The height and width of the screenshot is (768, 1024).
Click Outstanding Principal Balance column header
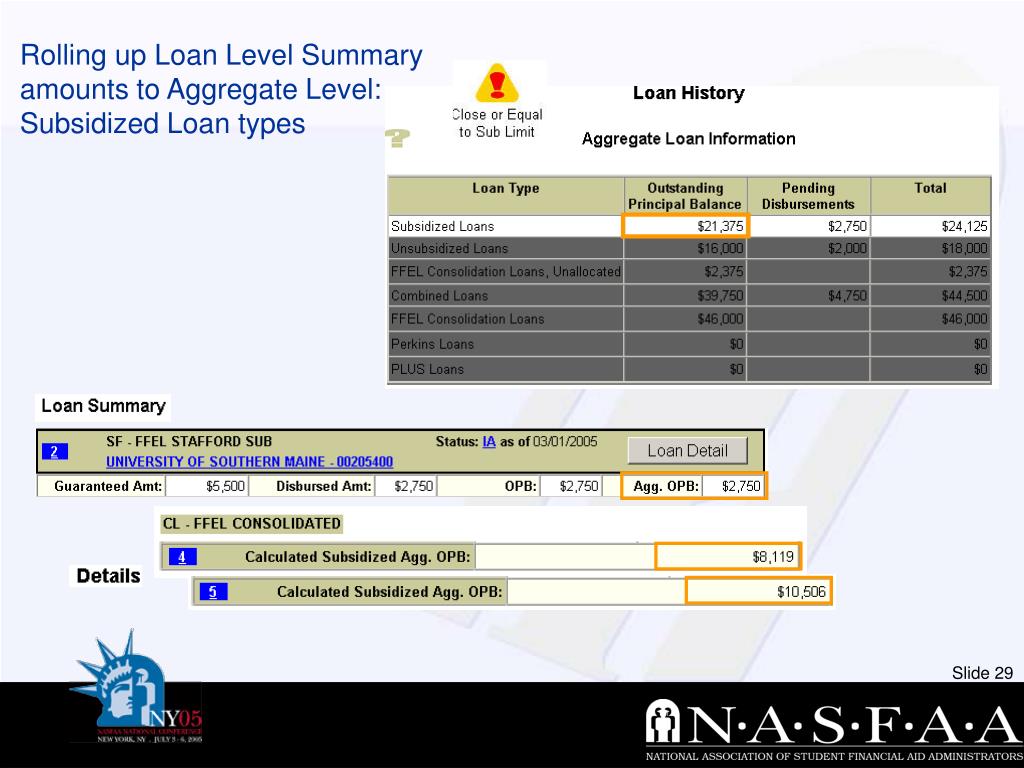tap(684, 196)
